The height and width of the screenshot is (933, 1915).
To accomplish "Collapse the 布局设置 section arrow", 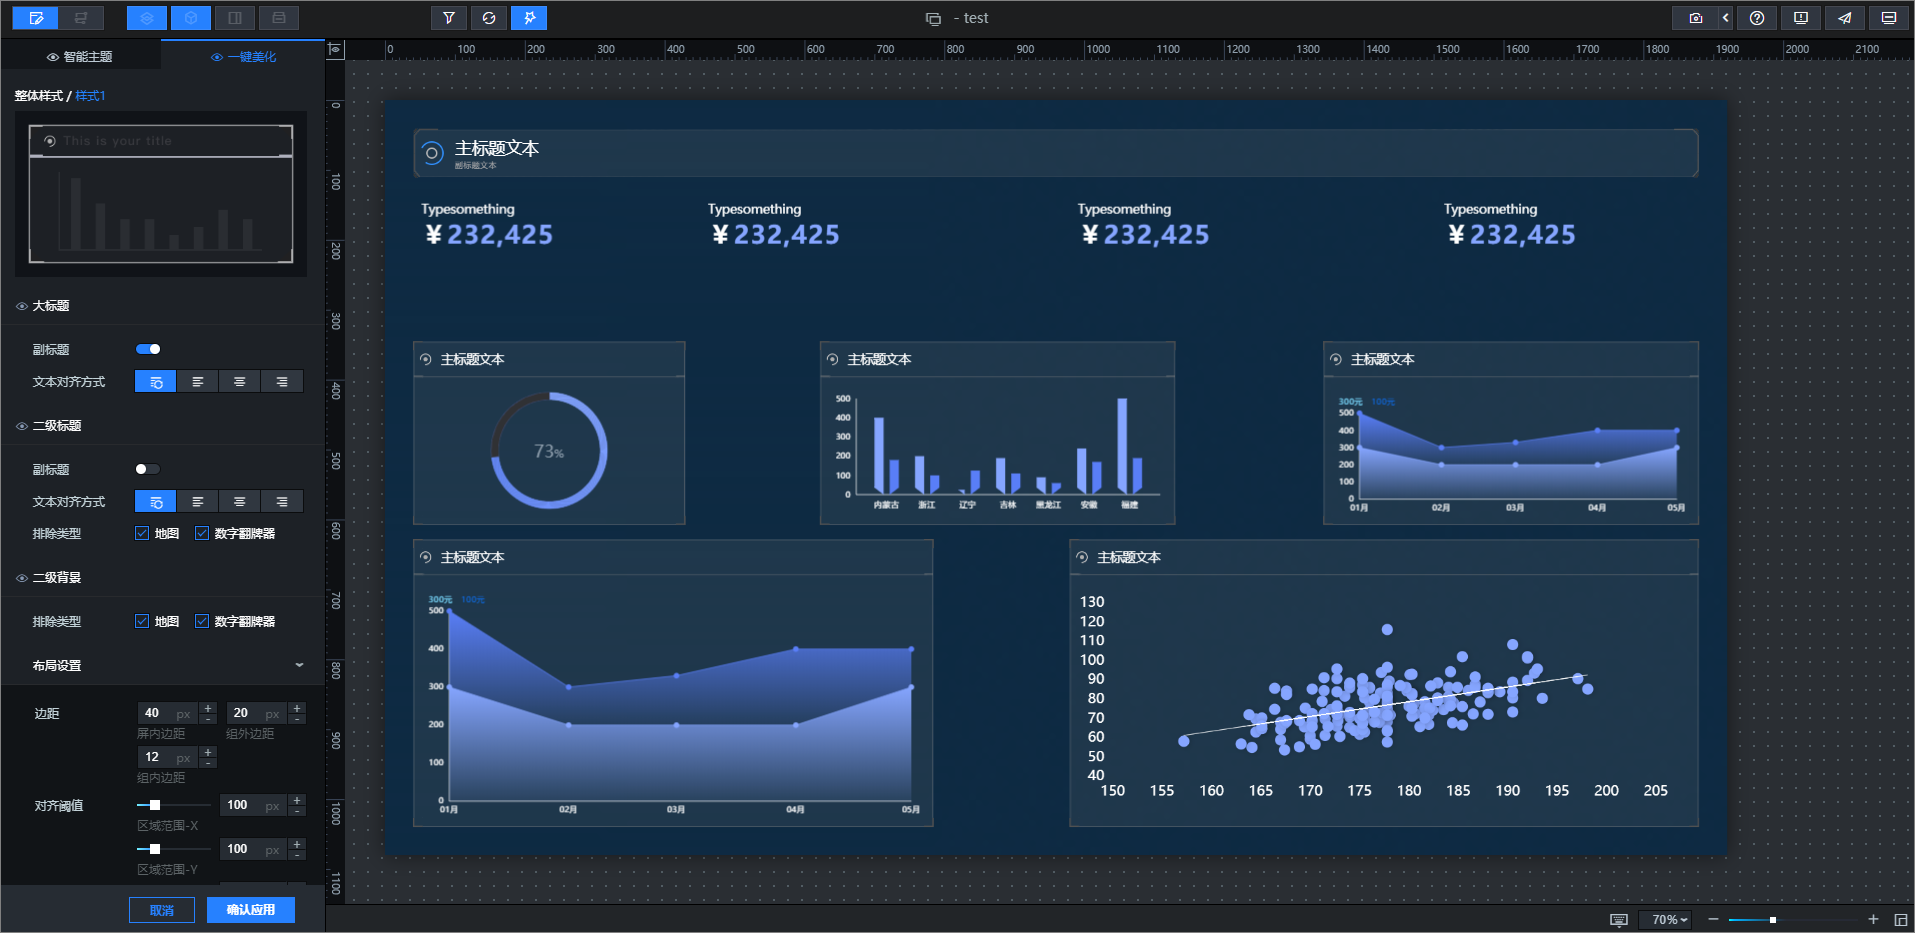I will (299, 665).
